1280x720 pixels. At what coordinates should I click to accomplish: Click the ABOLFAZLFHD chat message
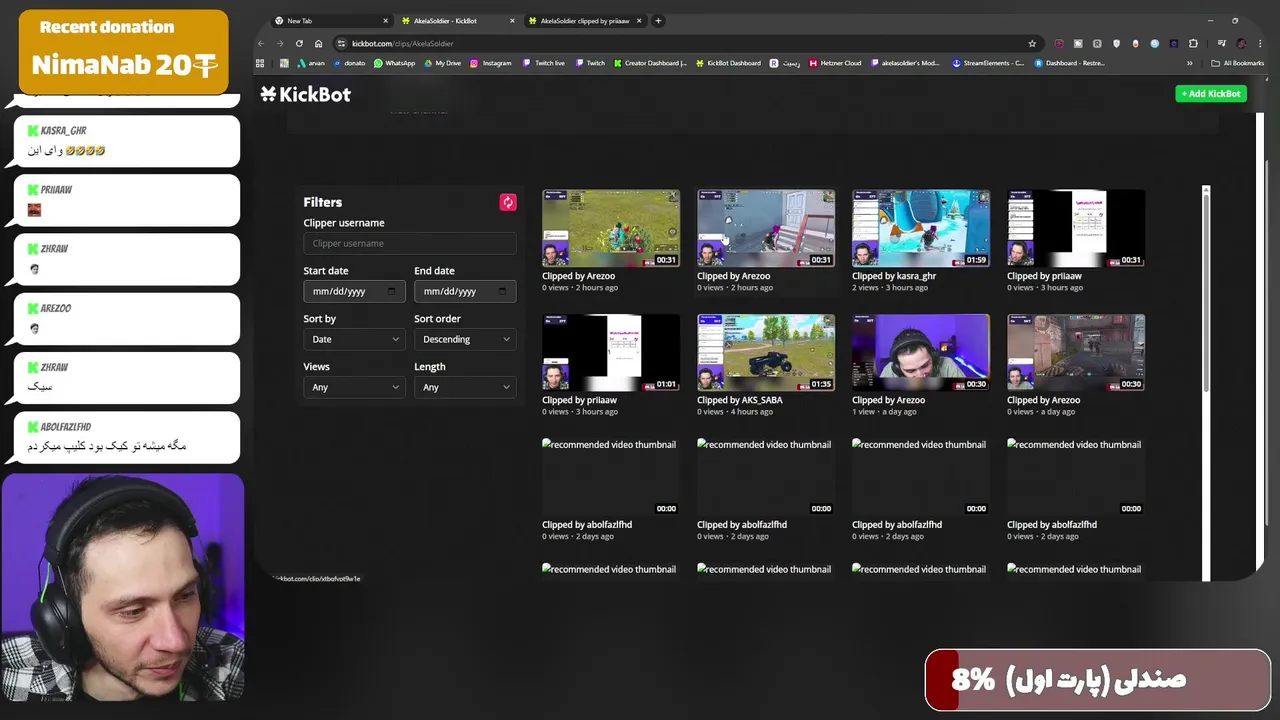pos(127,437)
